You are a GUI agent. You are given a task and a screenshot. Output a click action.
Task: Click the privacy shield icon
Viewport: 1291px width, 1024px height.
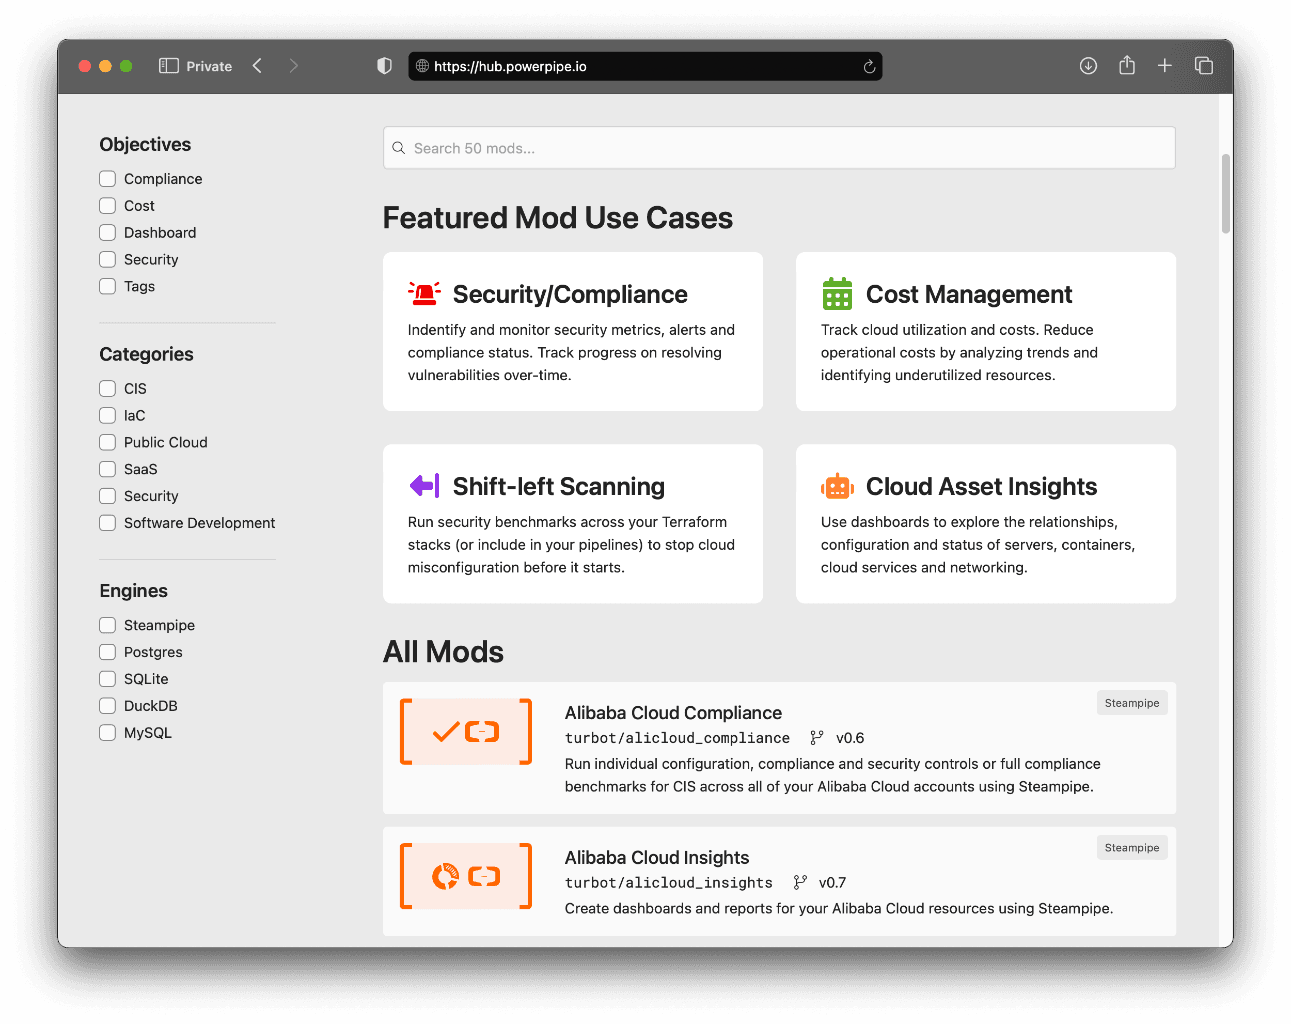[384, 66]
